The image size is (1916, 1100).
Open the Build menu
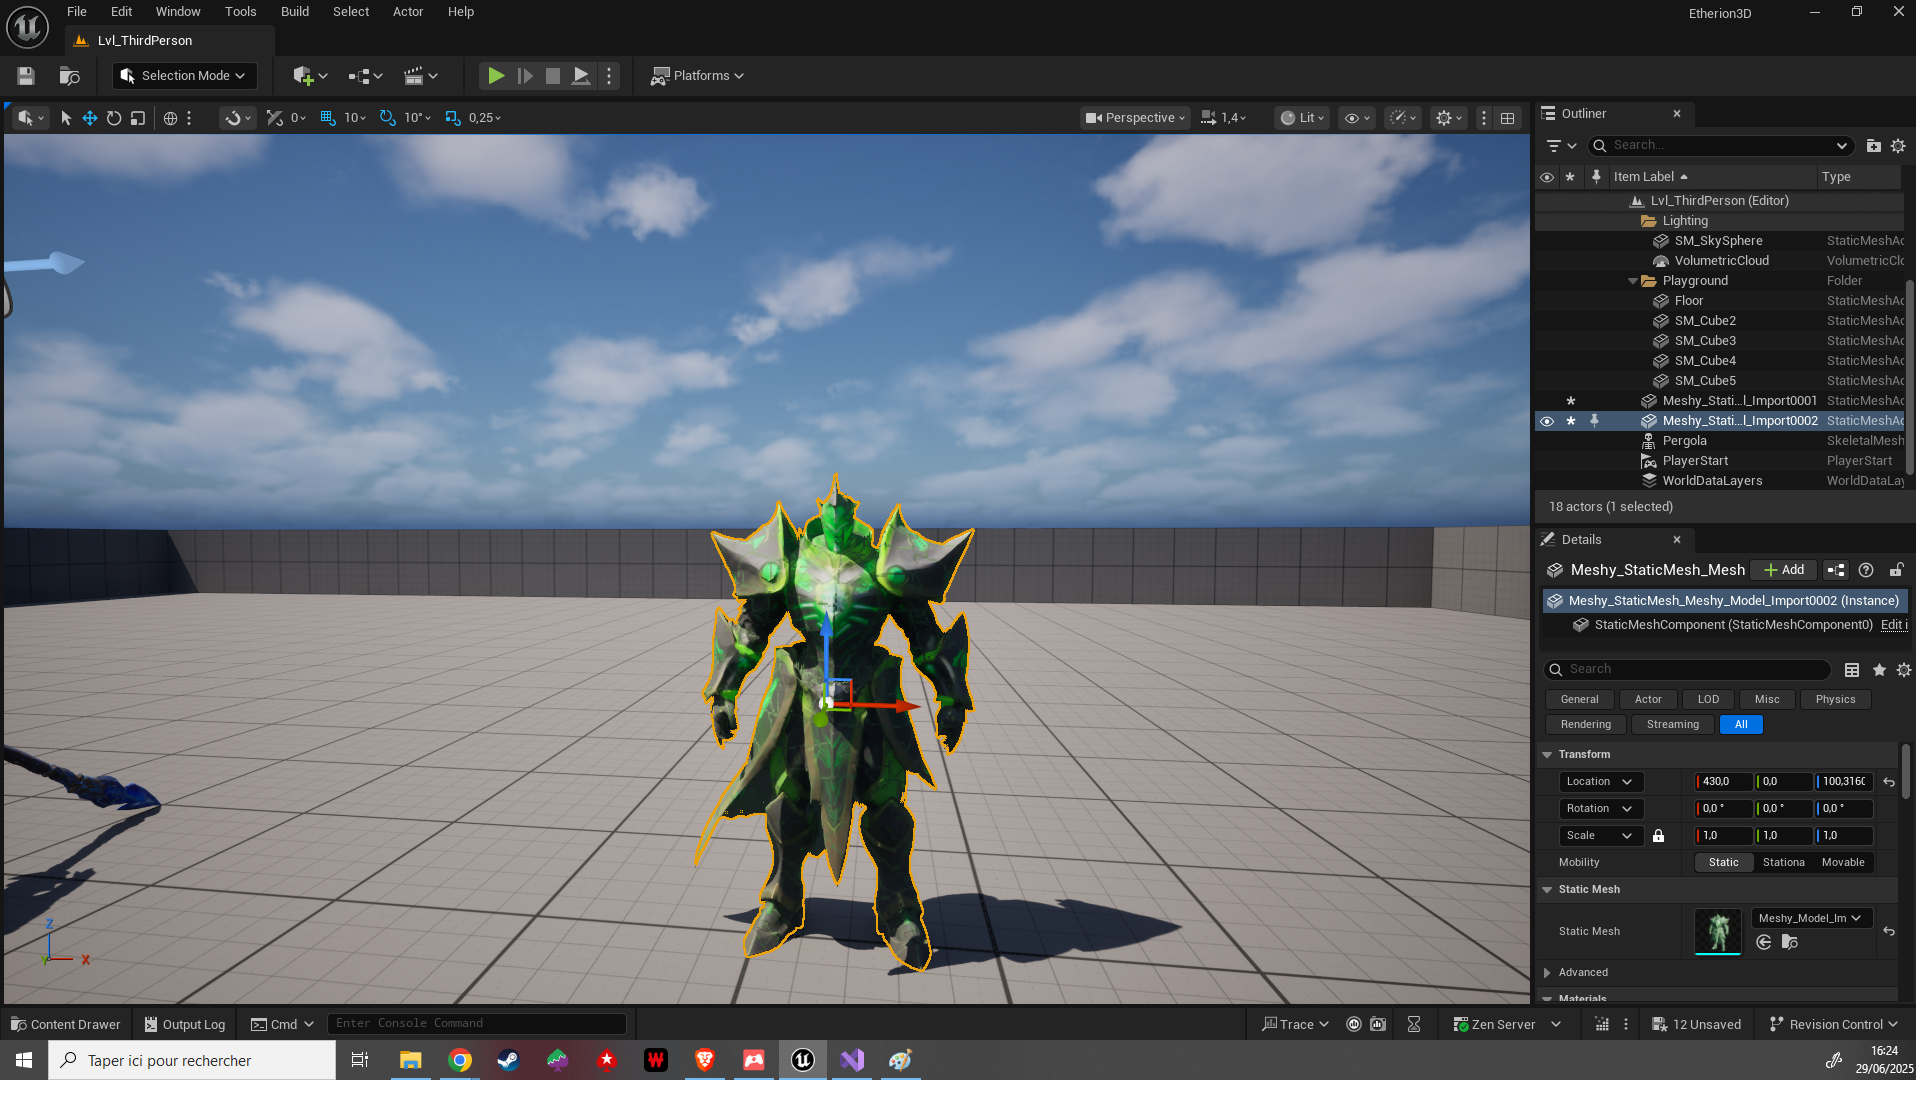pos(295,12)
